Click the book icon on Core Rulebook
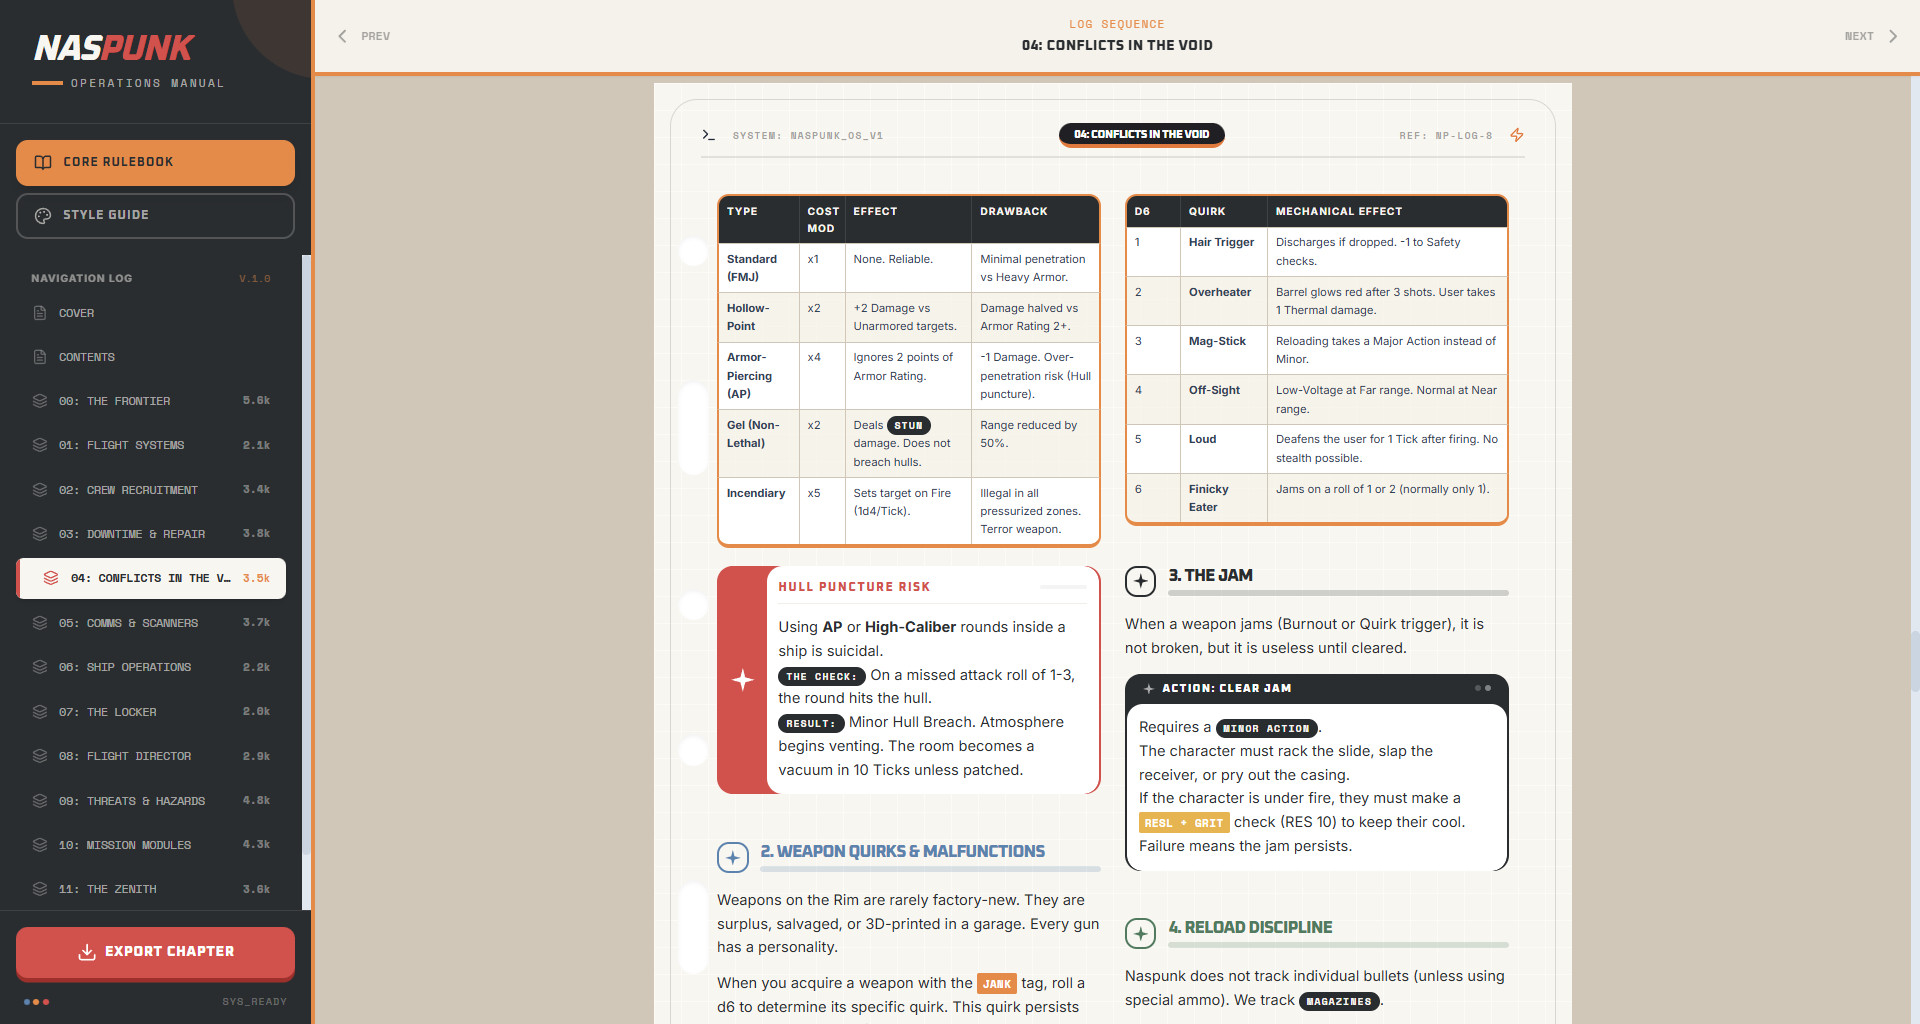This screenshot has width=1920, height=1024. 43,162
